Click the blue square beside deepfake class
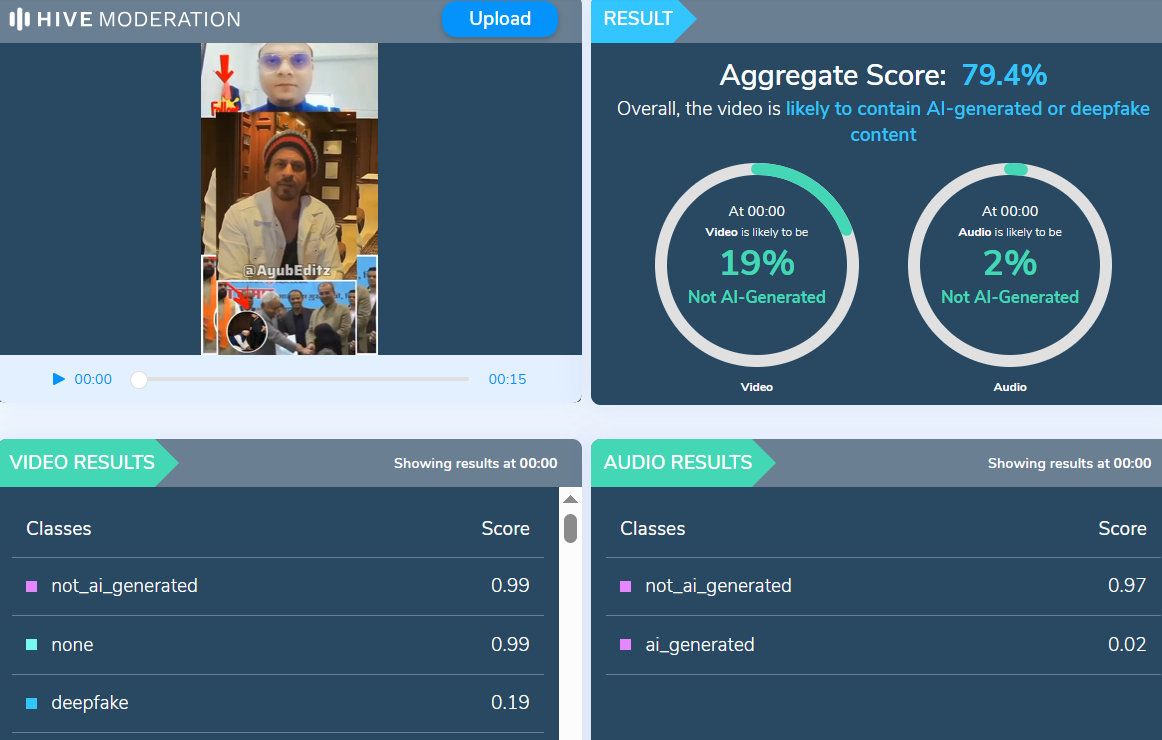This screenshot has height=740, width=1162. [31, 703]
